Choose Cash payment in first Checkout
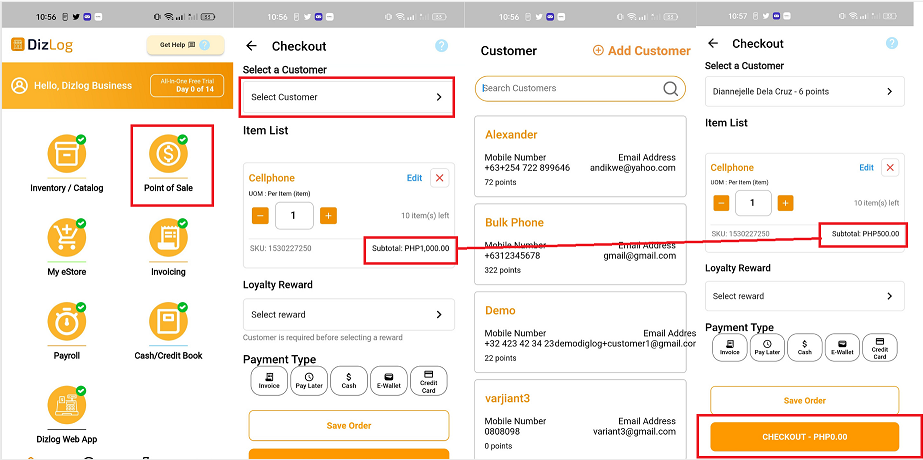 [349, 381]
